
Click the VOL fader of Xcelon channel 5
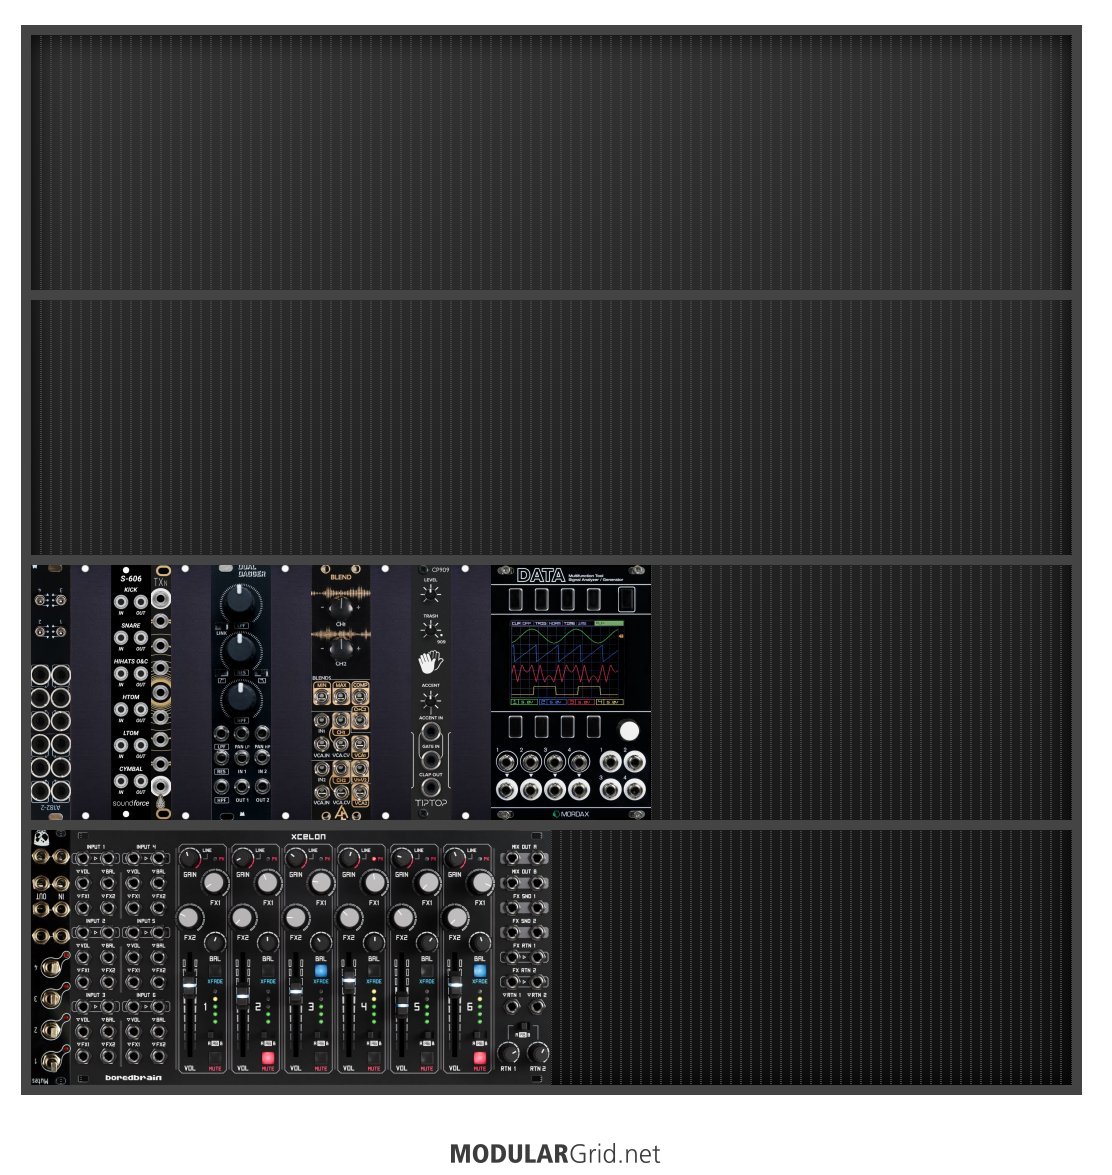click(402, 1004)
